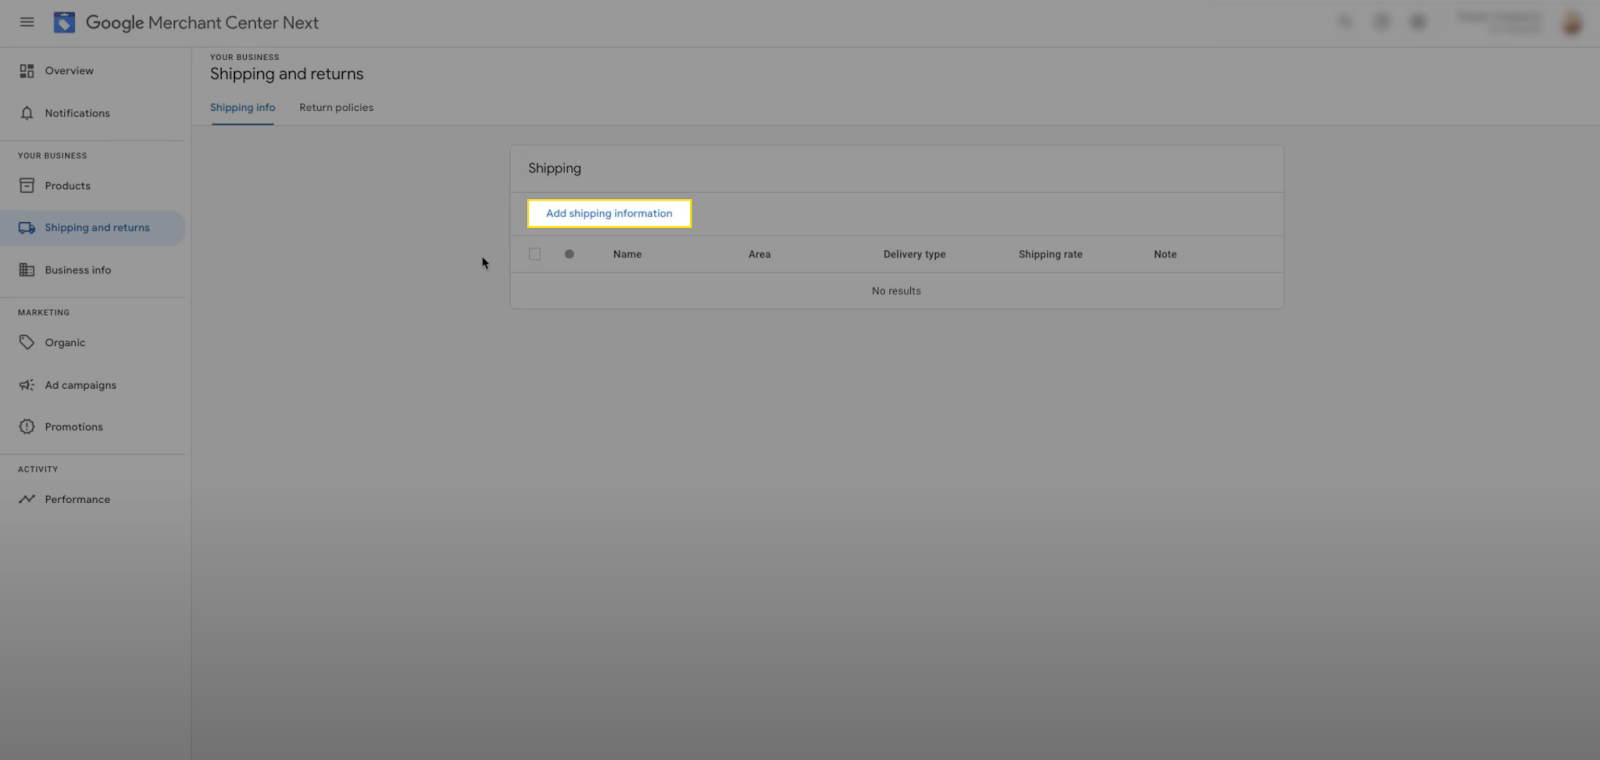Tick the select-all checkbox in Shipping table
This screenshot has width=1600, height=760.
[535, 254]
